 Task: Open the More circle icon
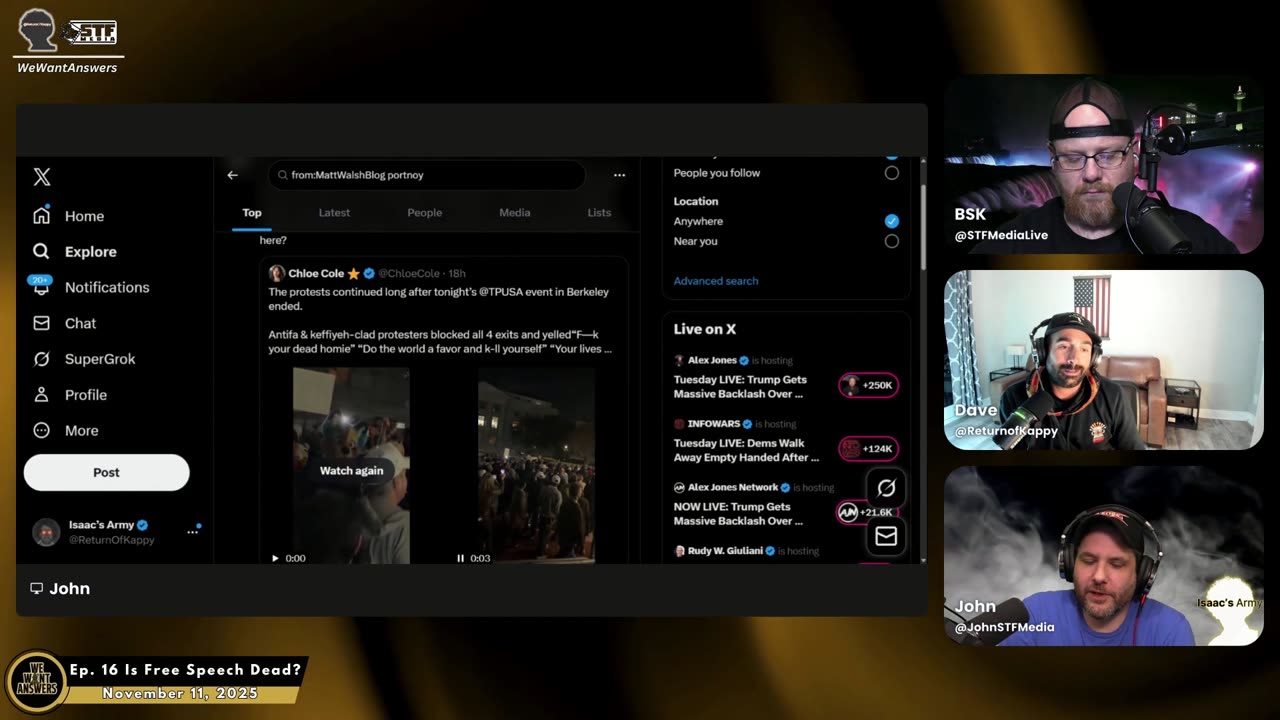(41, 431)
